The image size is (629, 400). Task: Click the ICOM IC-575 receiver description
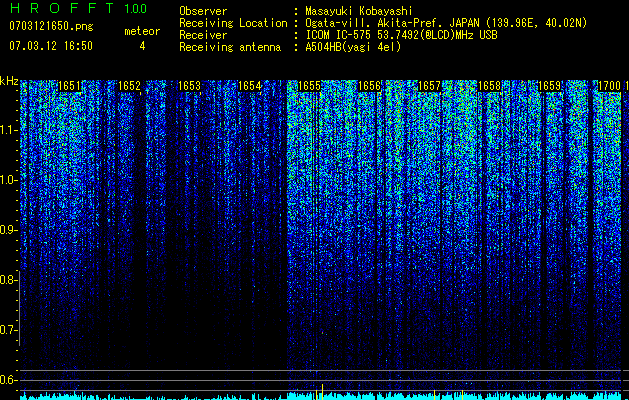[401, 35]
